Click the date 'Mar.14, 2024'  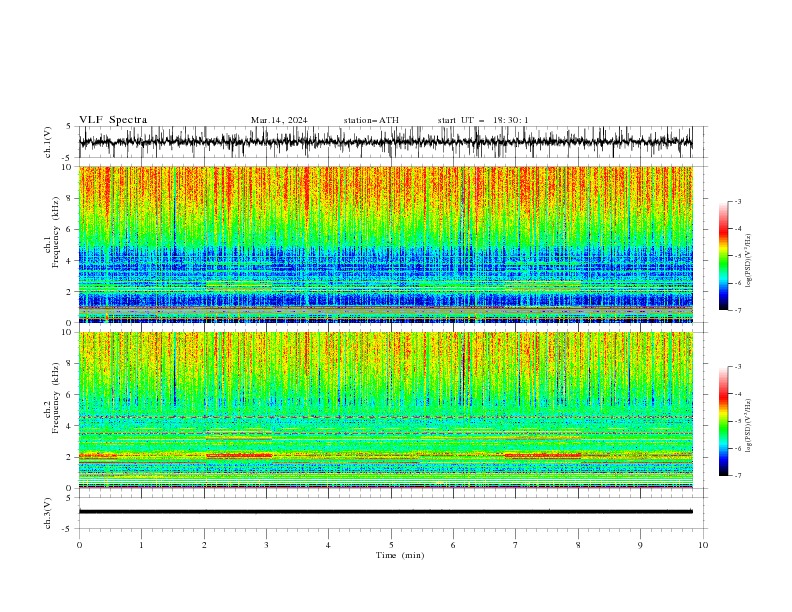pyautogui.click(x=279, y=120)
